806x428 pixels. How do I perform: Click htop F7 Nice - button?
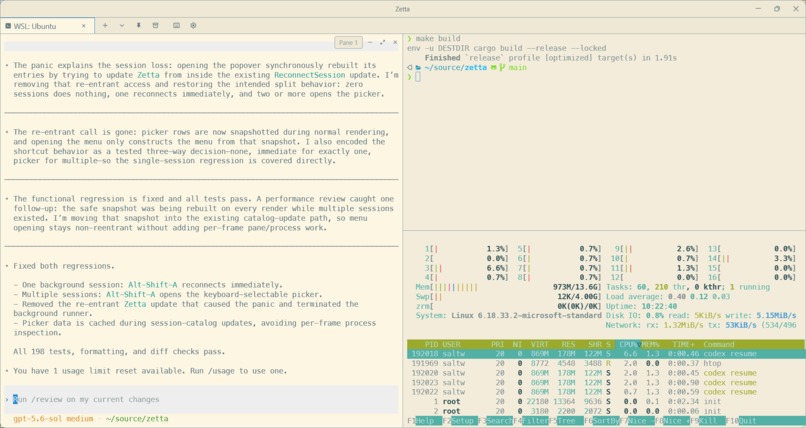point(637,421)
